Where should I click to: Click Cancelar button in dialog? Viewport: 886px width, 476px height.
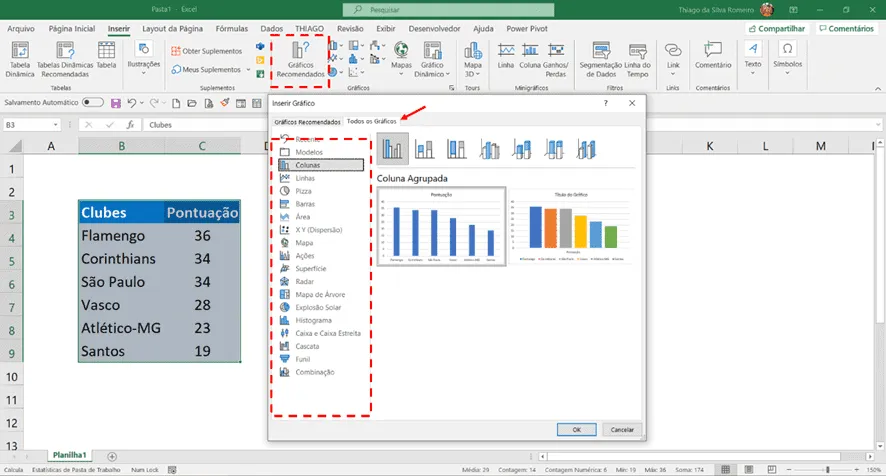622,430
